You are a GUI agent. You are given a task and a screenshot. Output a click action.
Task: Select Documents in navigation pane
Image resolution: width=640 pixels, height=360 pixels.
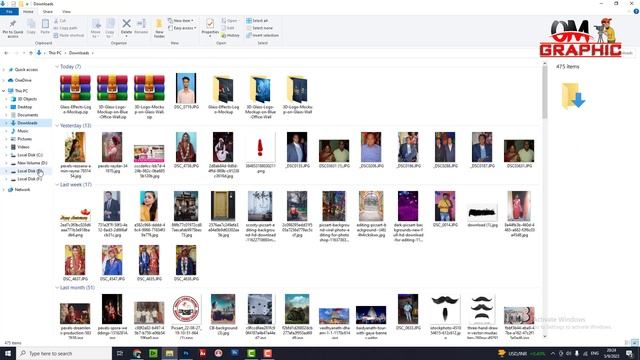coord(27,115)
